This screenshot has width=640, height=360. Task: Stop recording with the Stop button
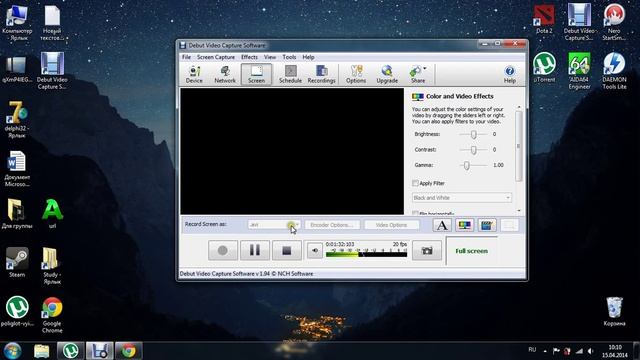tap(287, 250)
